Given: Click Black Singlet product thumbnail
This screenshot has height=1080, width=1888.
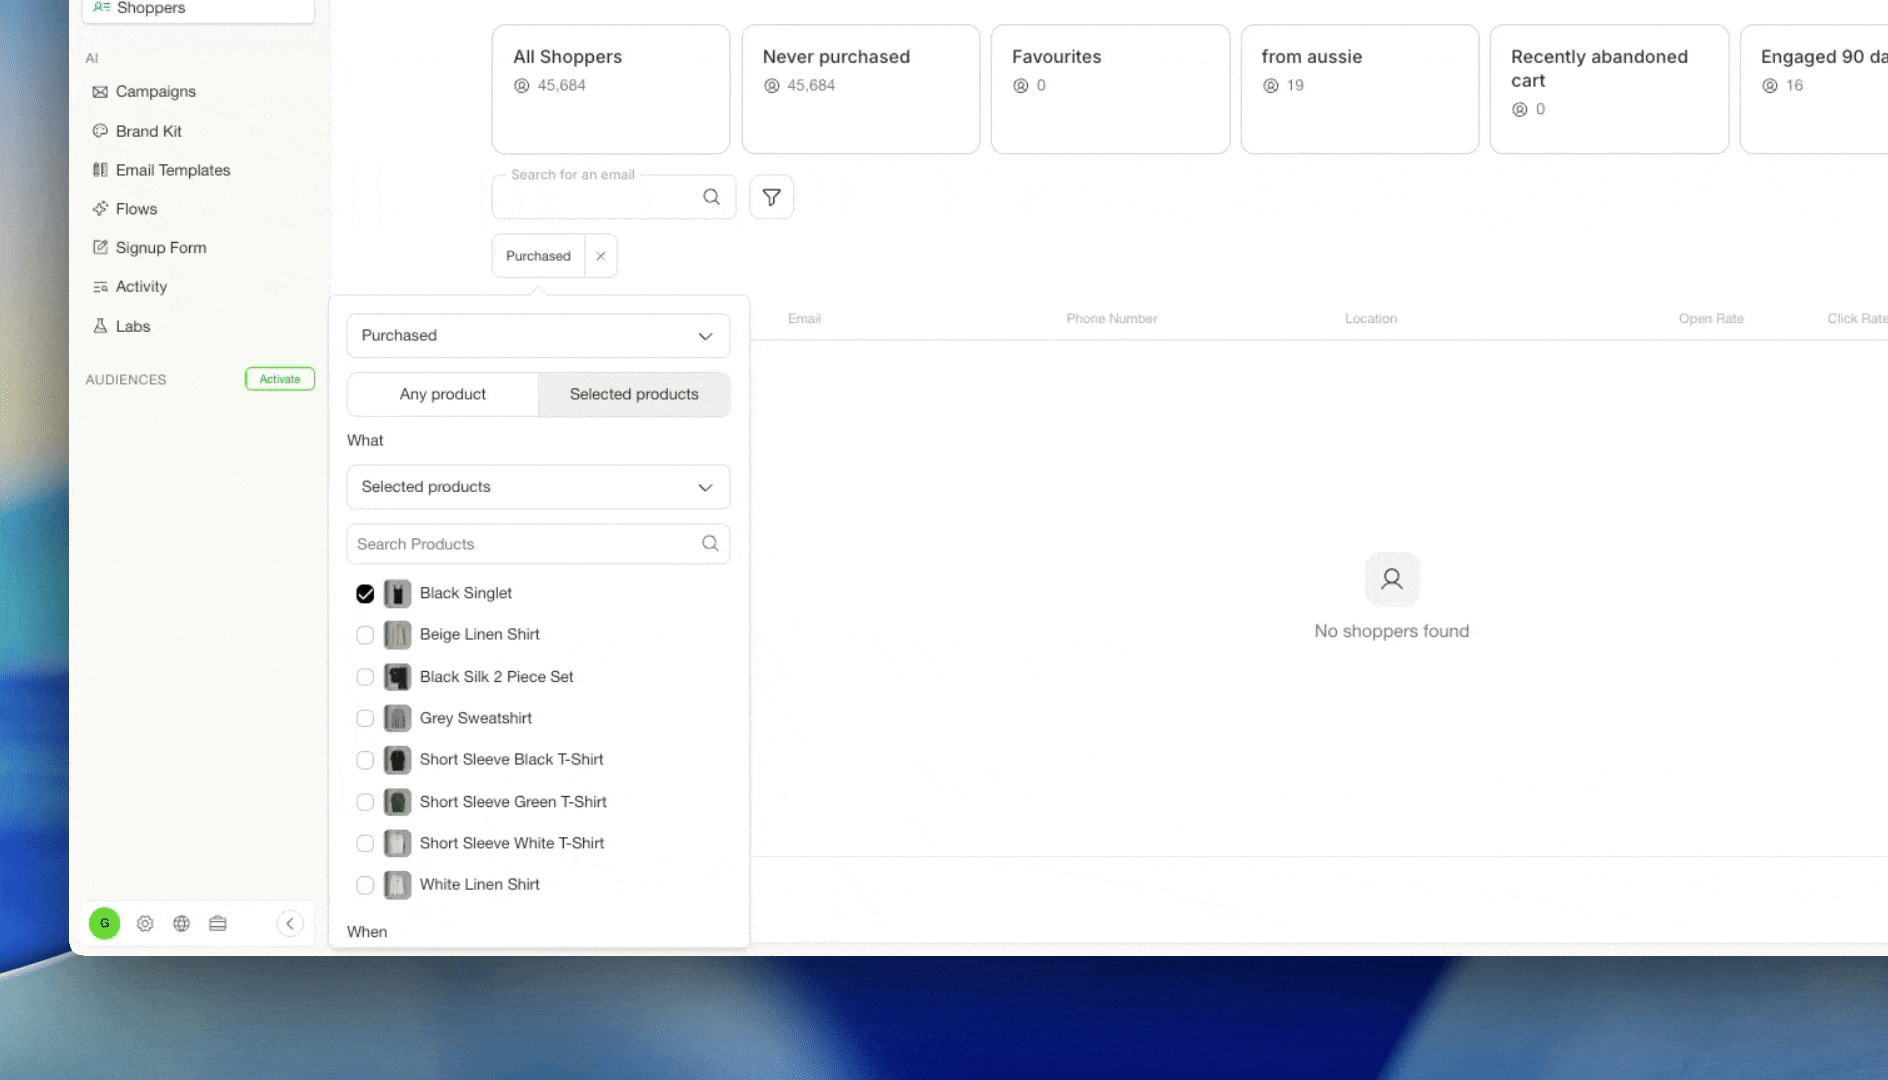Looking at the screenshot, I should click(x=397, y=594).
